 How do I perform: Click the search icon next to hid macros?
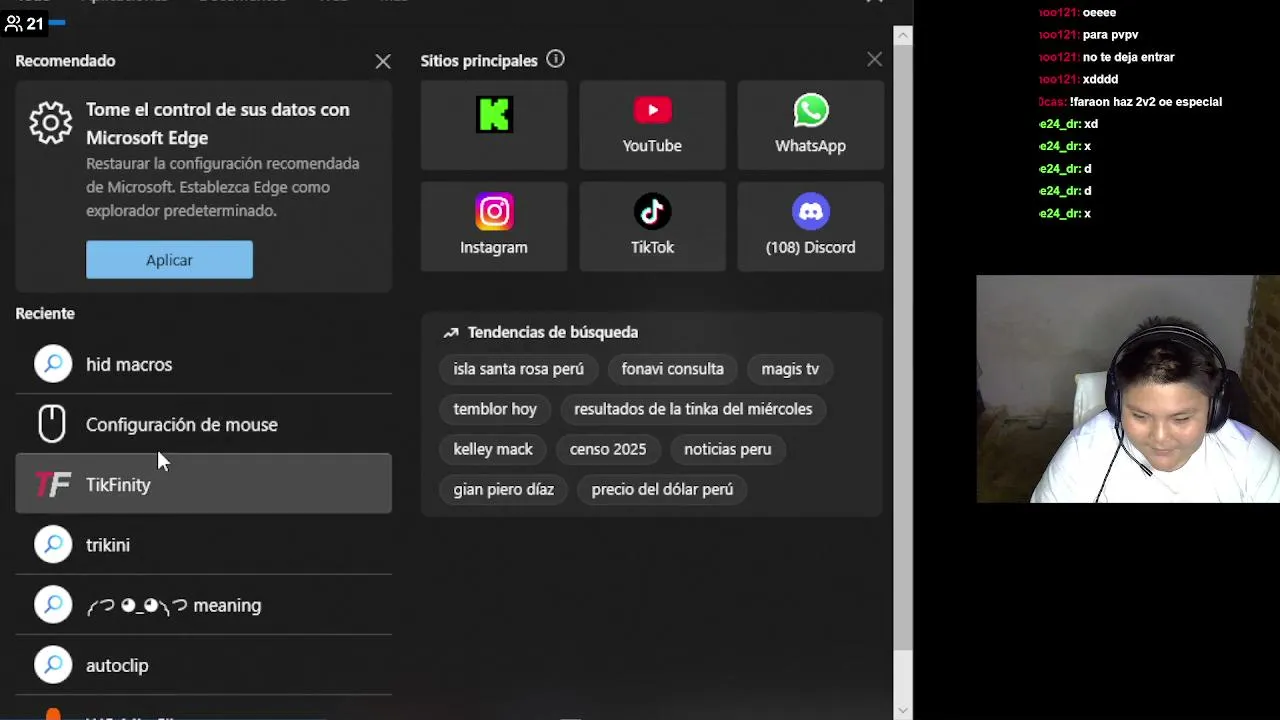[53, 364]
